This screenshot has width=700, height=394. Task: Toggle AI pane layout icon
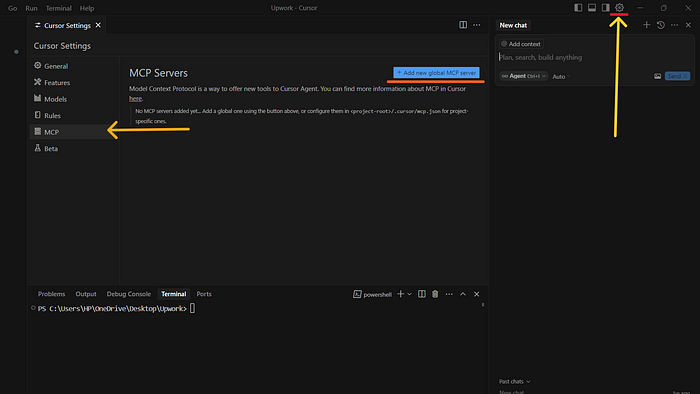point(605,8)
